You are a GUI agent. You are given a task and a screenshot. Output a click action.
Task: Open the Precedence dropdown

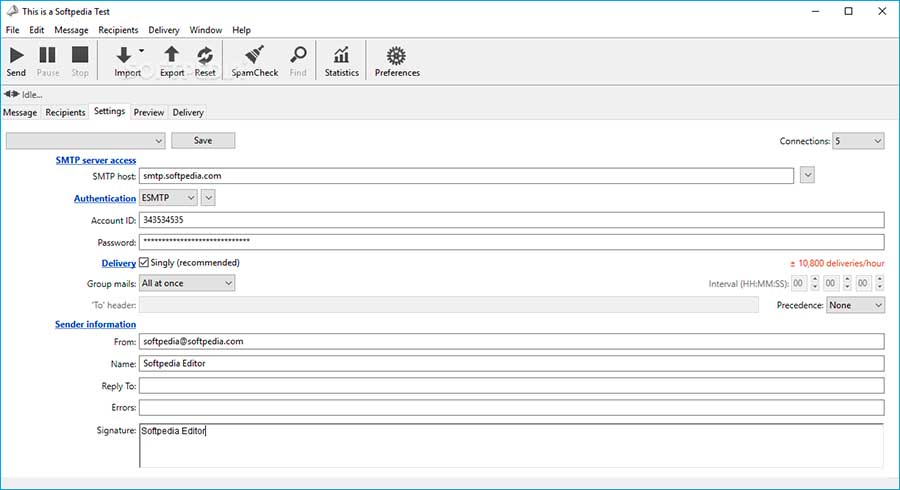855,305
